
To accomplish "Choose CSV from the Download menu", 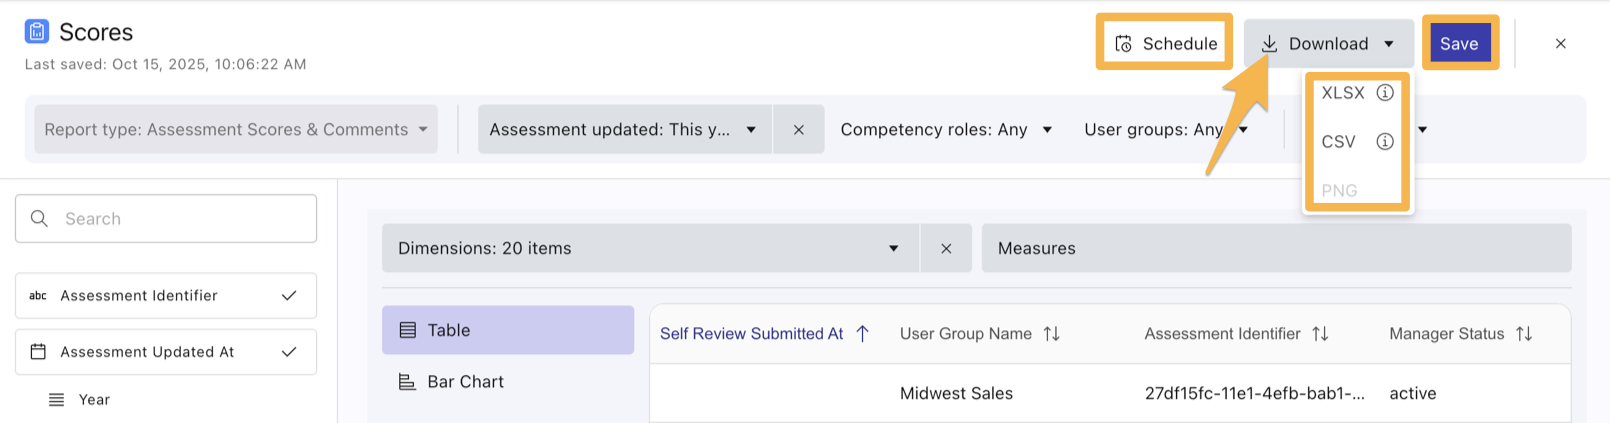I will tap(1338, 142).
